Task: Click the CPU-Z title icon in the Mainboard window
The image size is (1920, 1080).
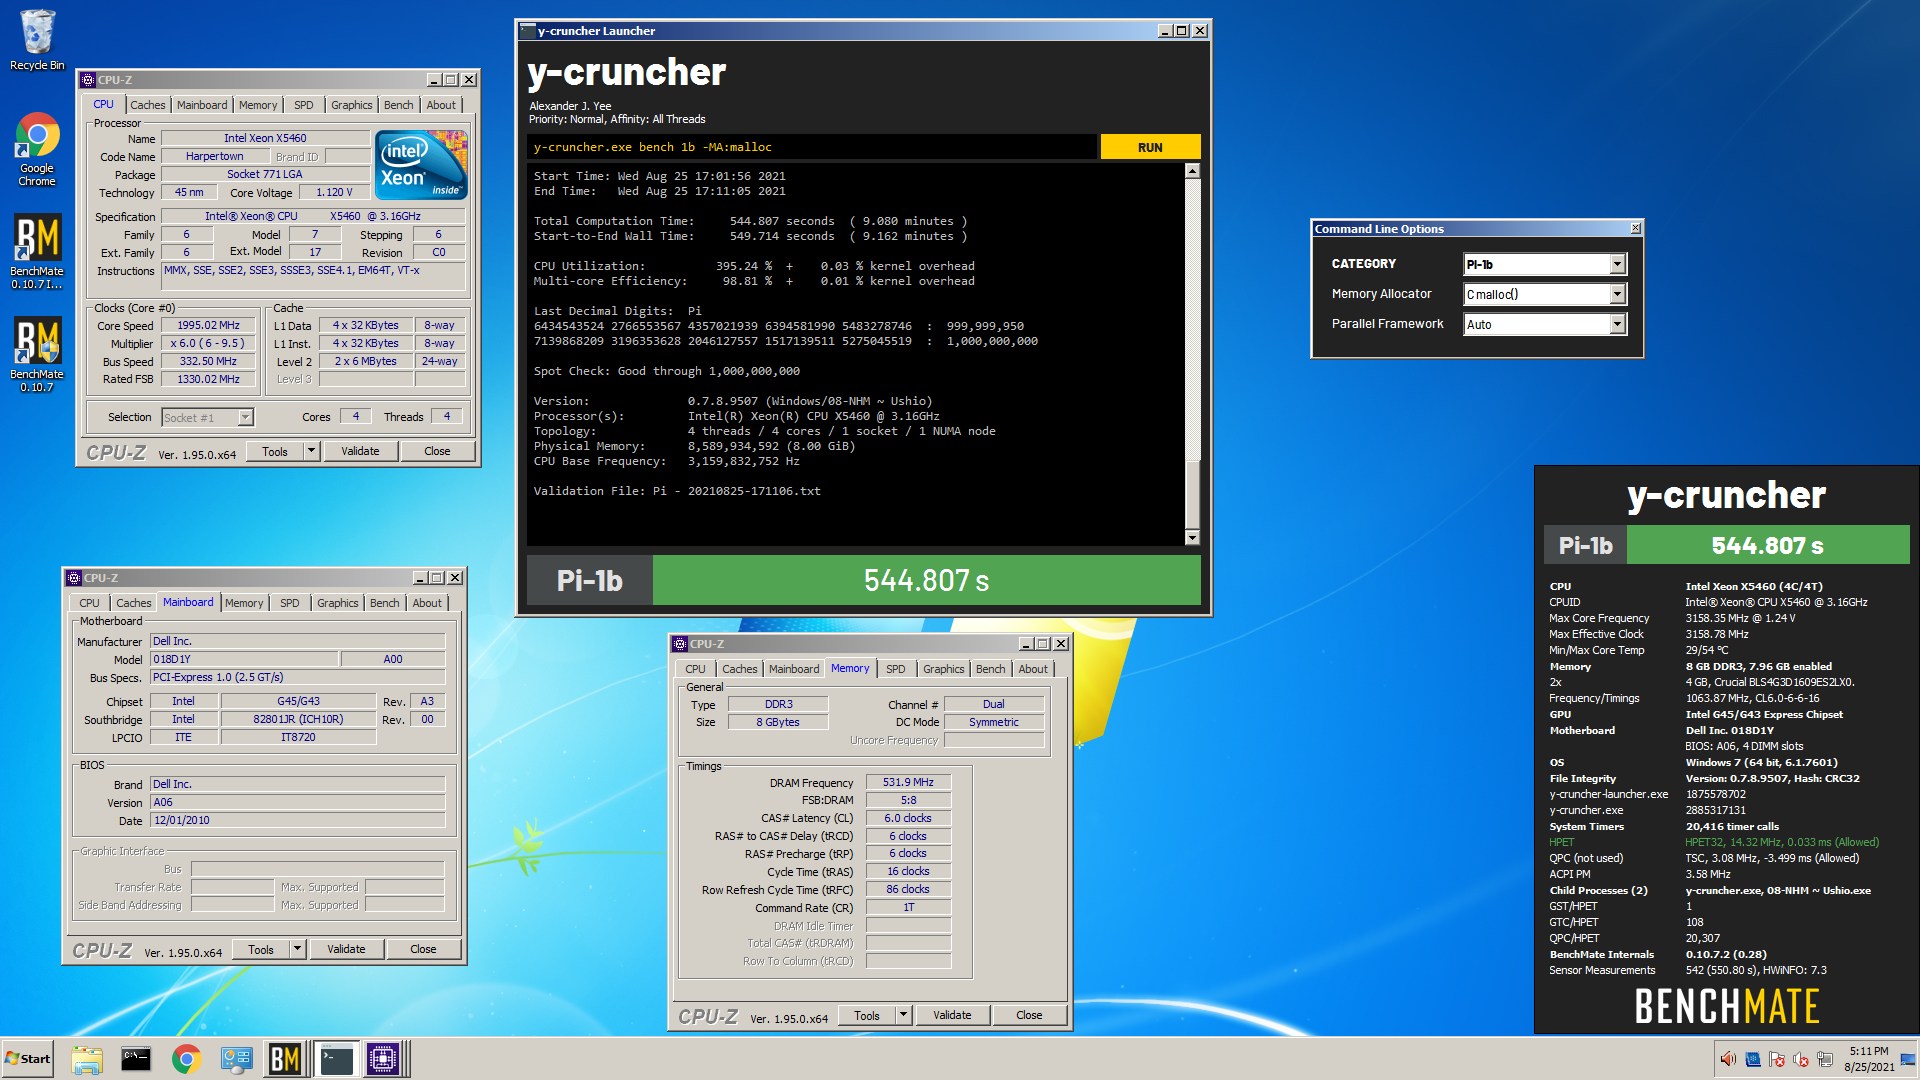Action: (73, 578)
